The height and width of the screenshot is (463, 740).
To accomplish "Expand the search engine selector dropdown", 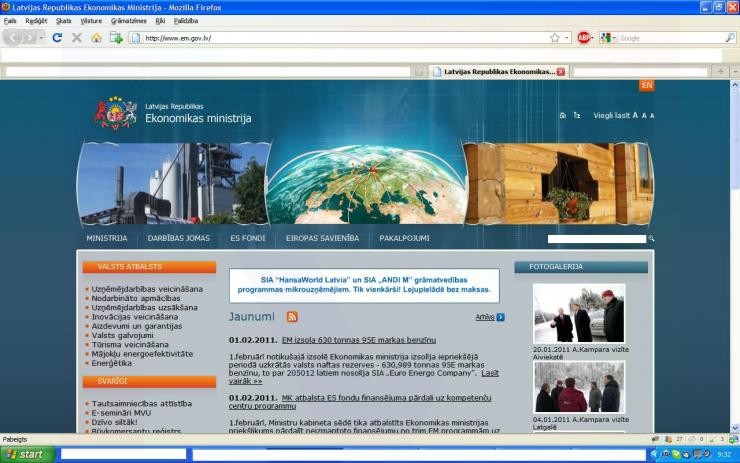I will point(613,38).
